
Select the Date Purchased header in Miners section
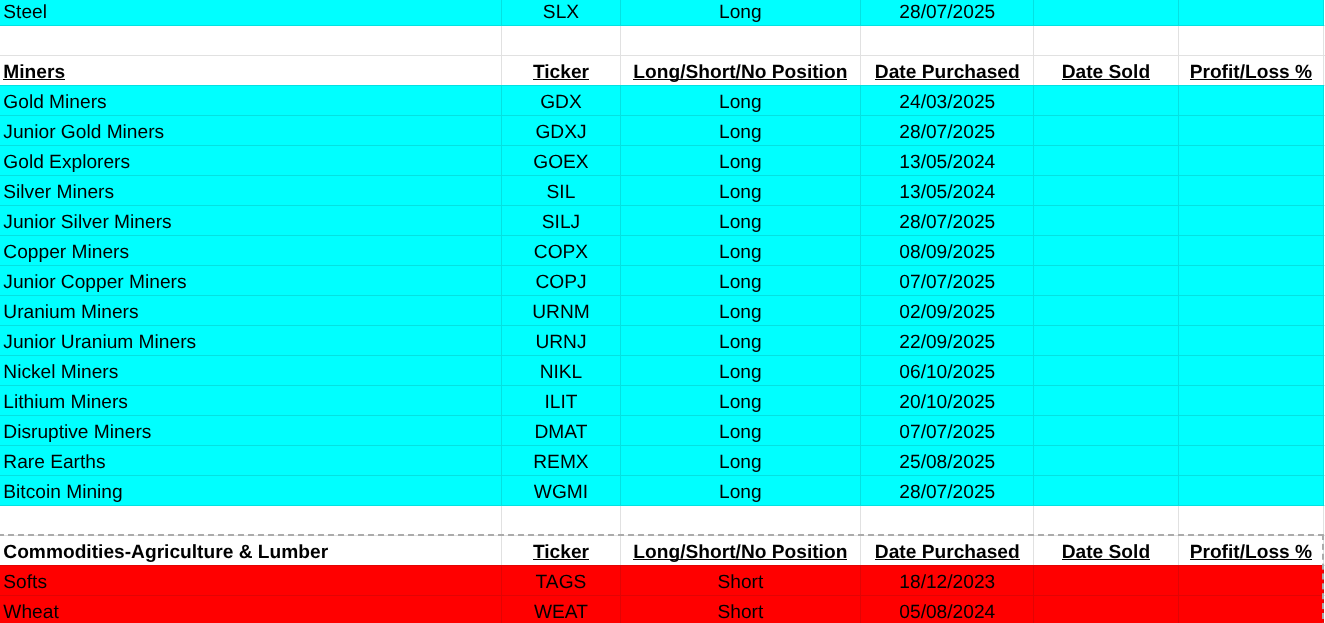coord(946,72)
